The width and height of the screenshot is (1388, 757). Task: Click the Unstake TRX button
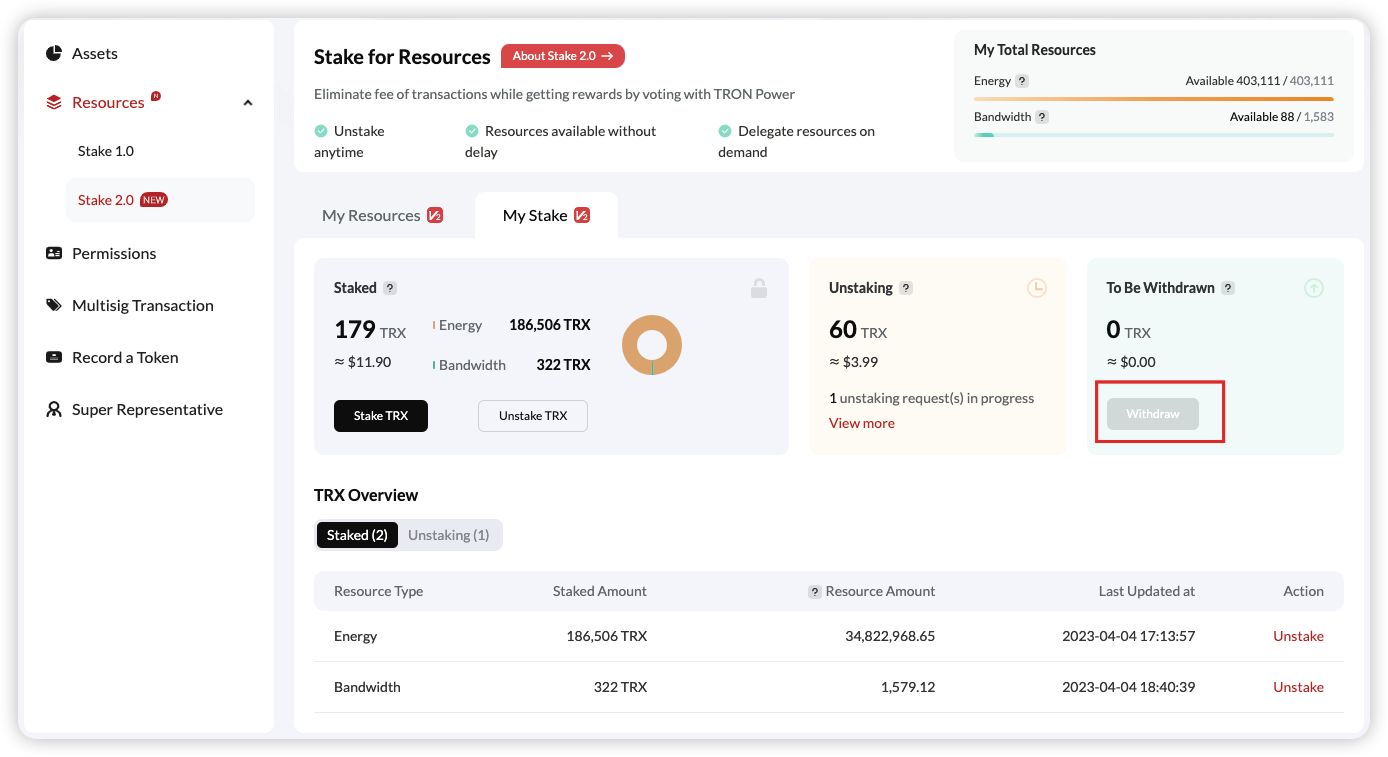pos(533,416)
